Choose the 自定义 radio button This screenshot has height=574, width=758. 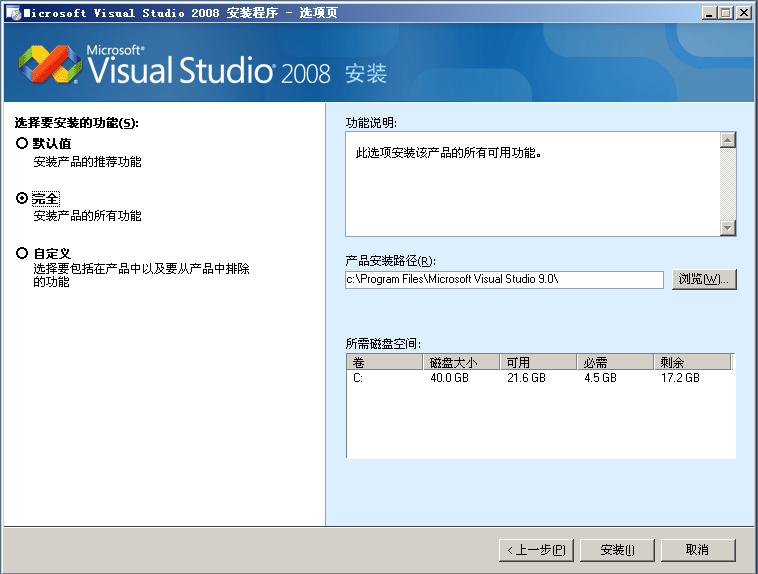[22, 253]
